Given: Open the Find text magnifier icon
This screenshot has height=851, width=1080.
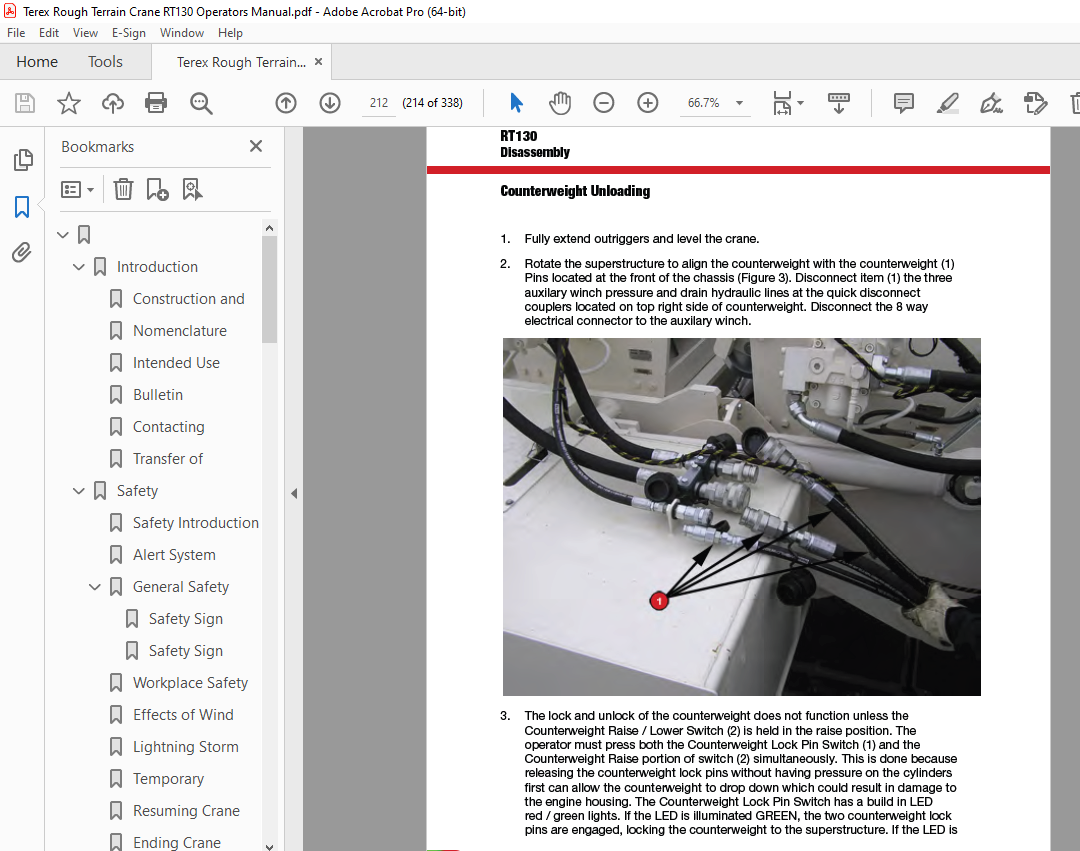Looking at the screenshot, I should pos(201,103).
